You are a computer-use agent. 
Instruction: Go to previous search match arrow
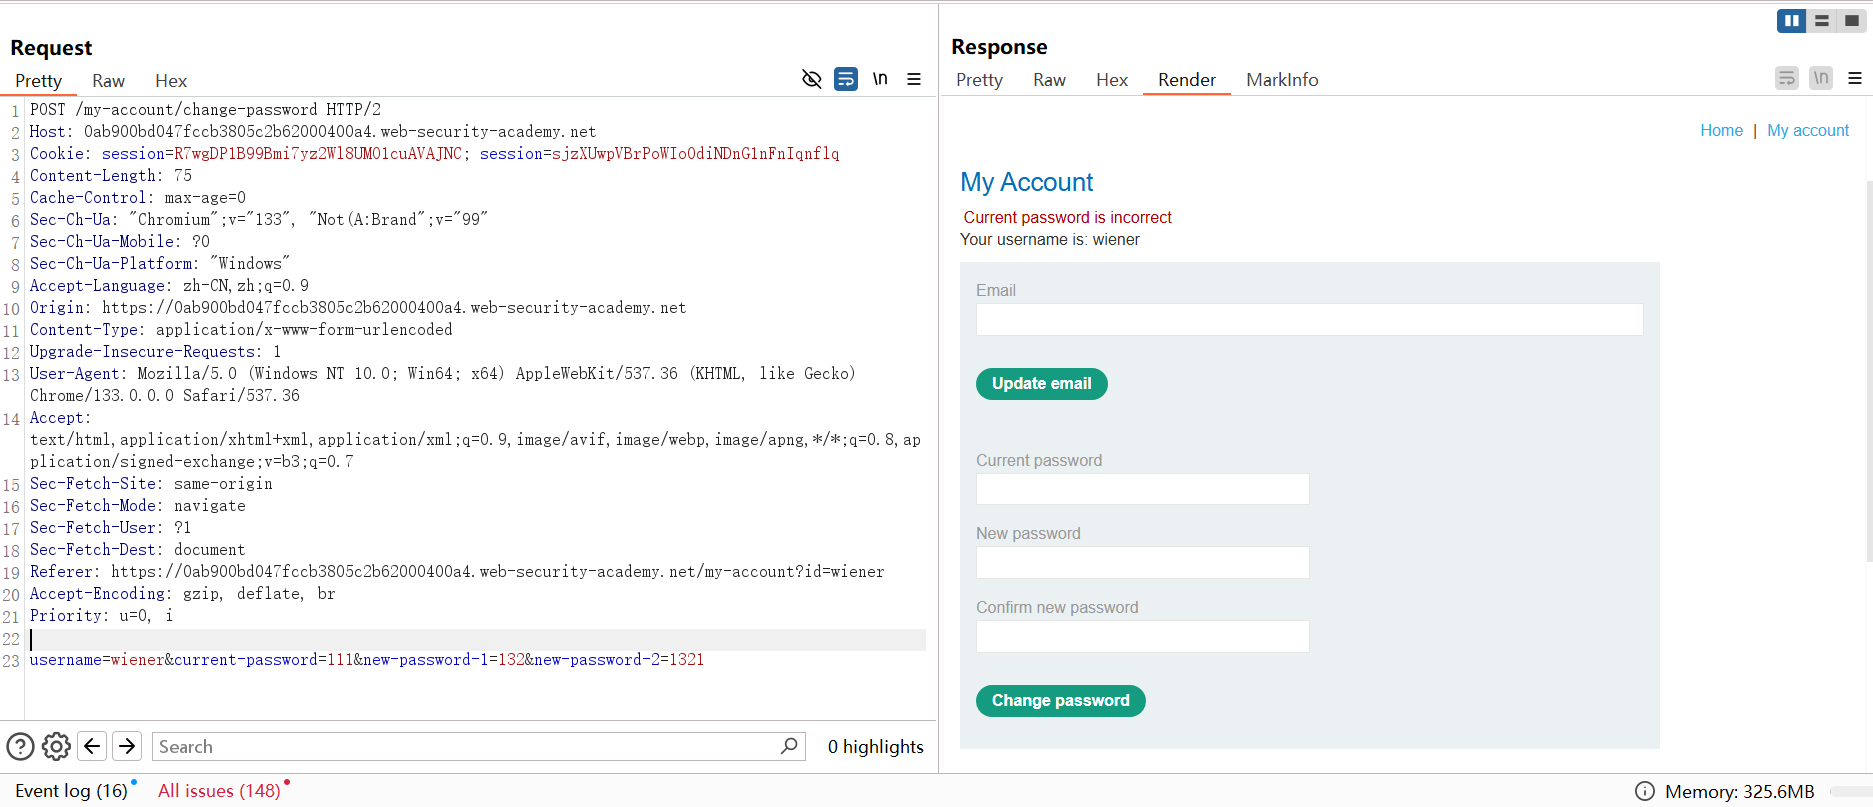point(92,746)
